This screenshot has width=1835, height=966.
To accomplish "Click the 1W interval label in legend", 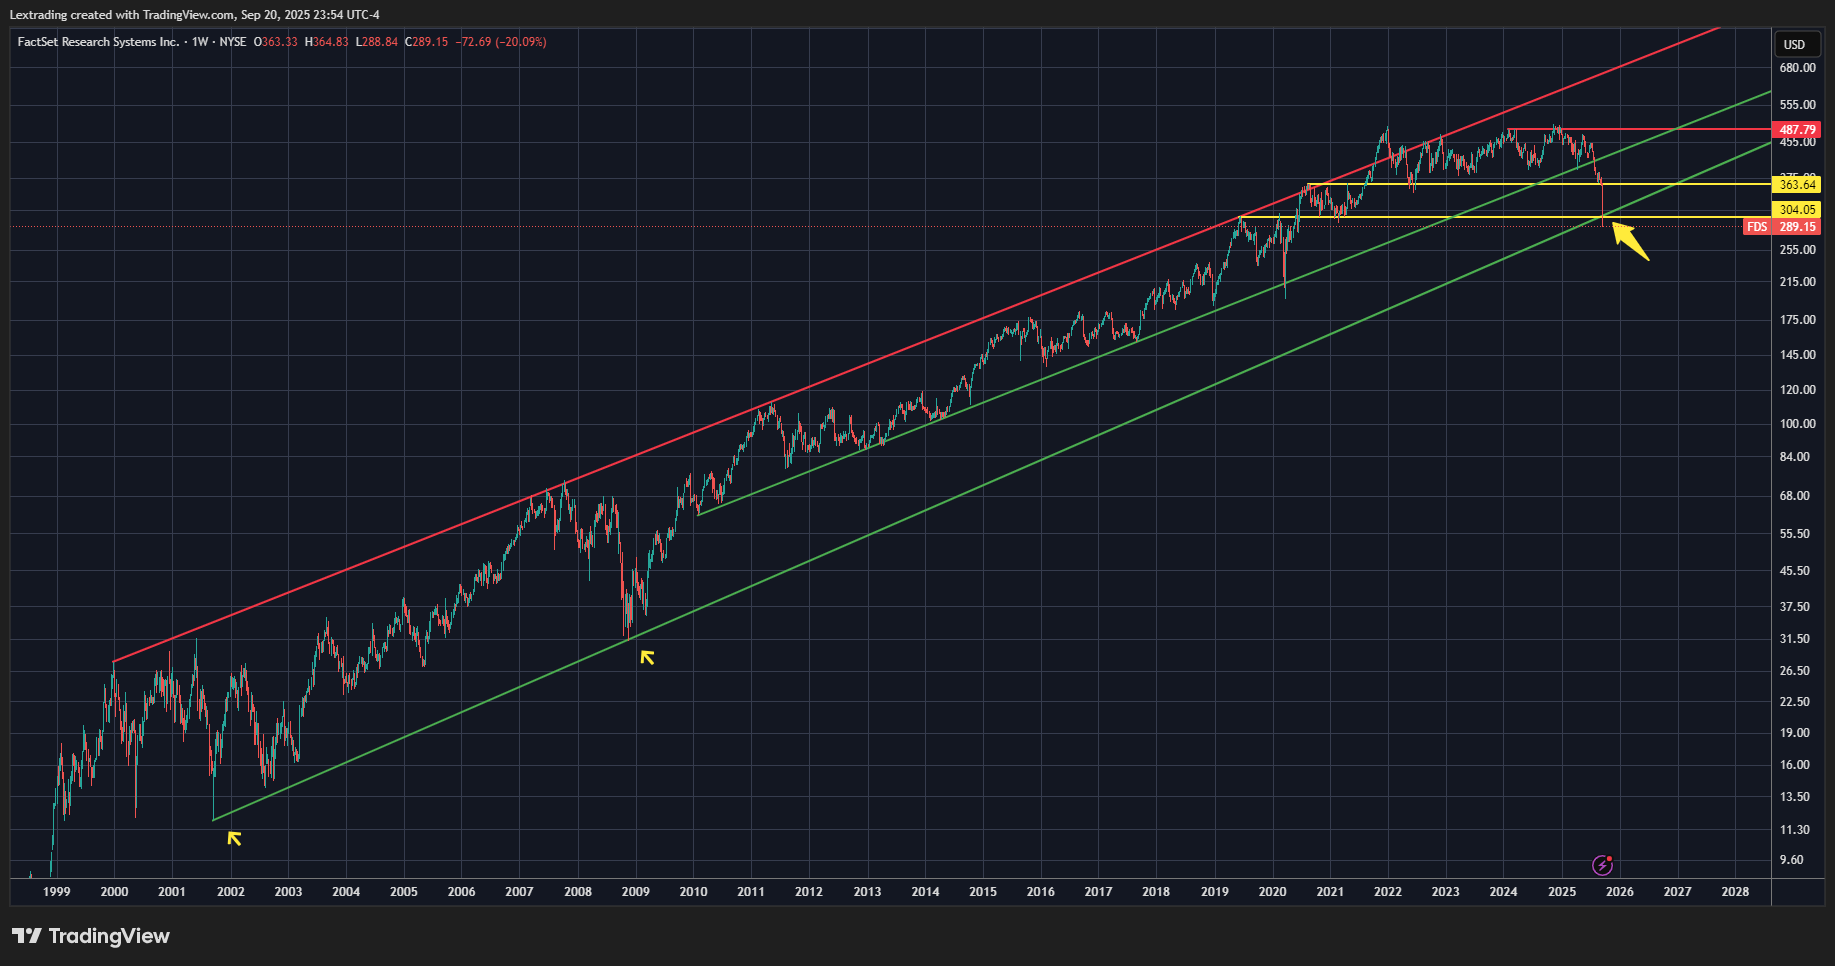I will coord(200,42).
